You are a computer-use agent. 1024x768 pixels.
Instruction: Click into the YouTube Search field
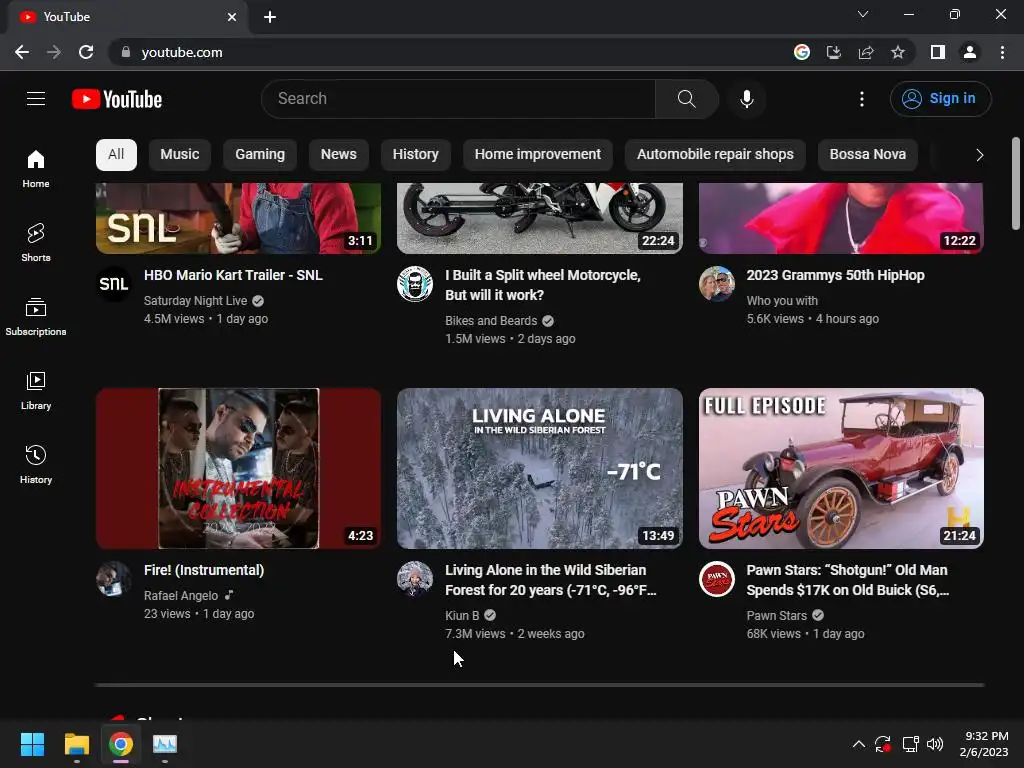[458, 99]
